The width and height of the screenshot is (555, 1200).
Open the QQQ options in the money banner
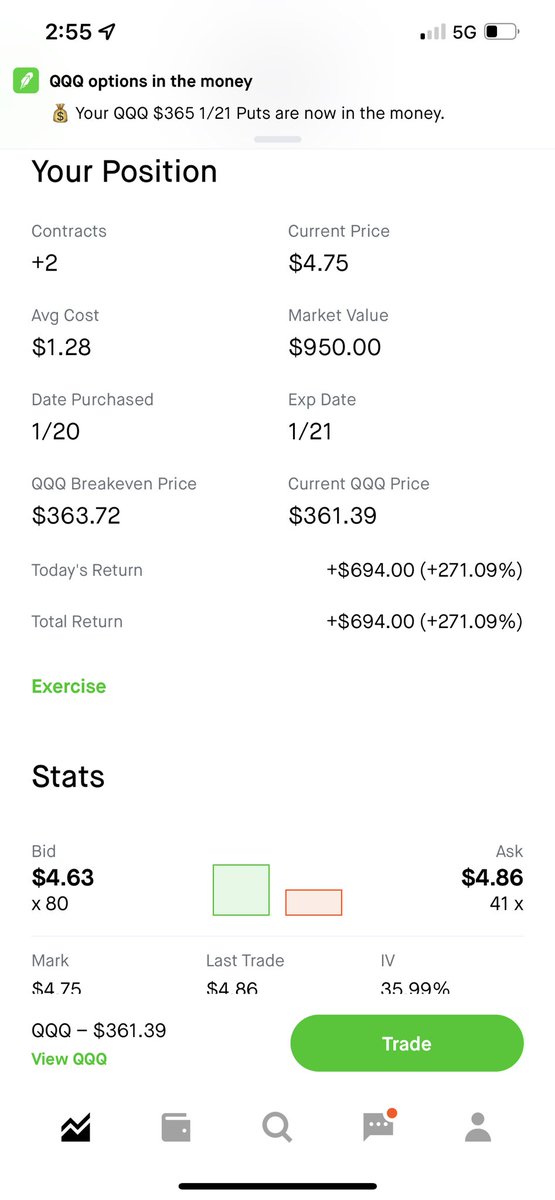277,97
